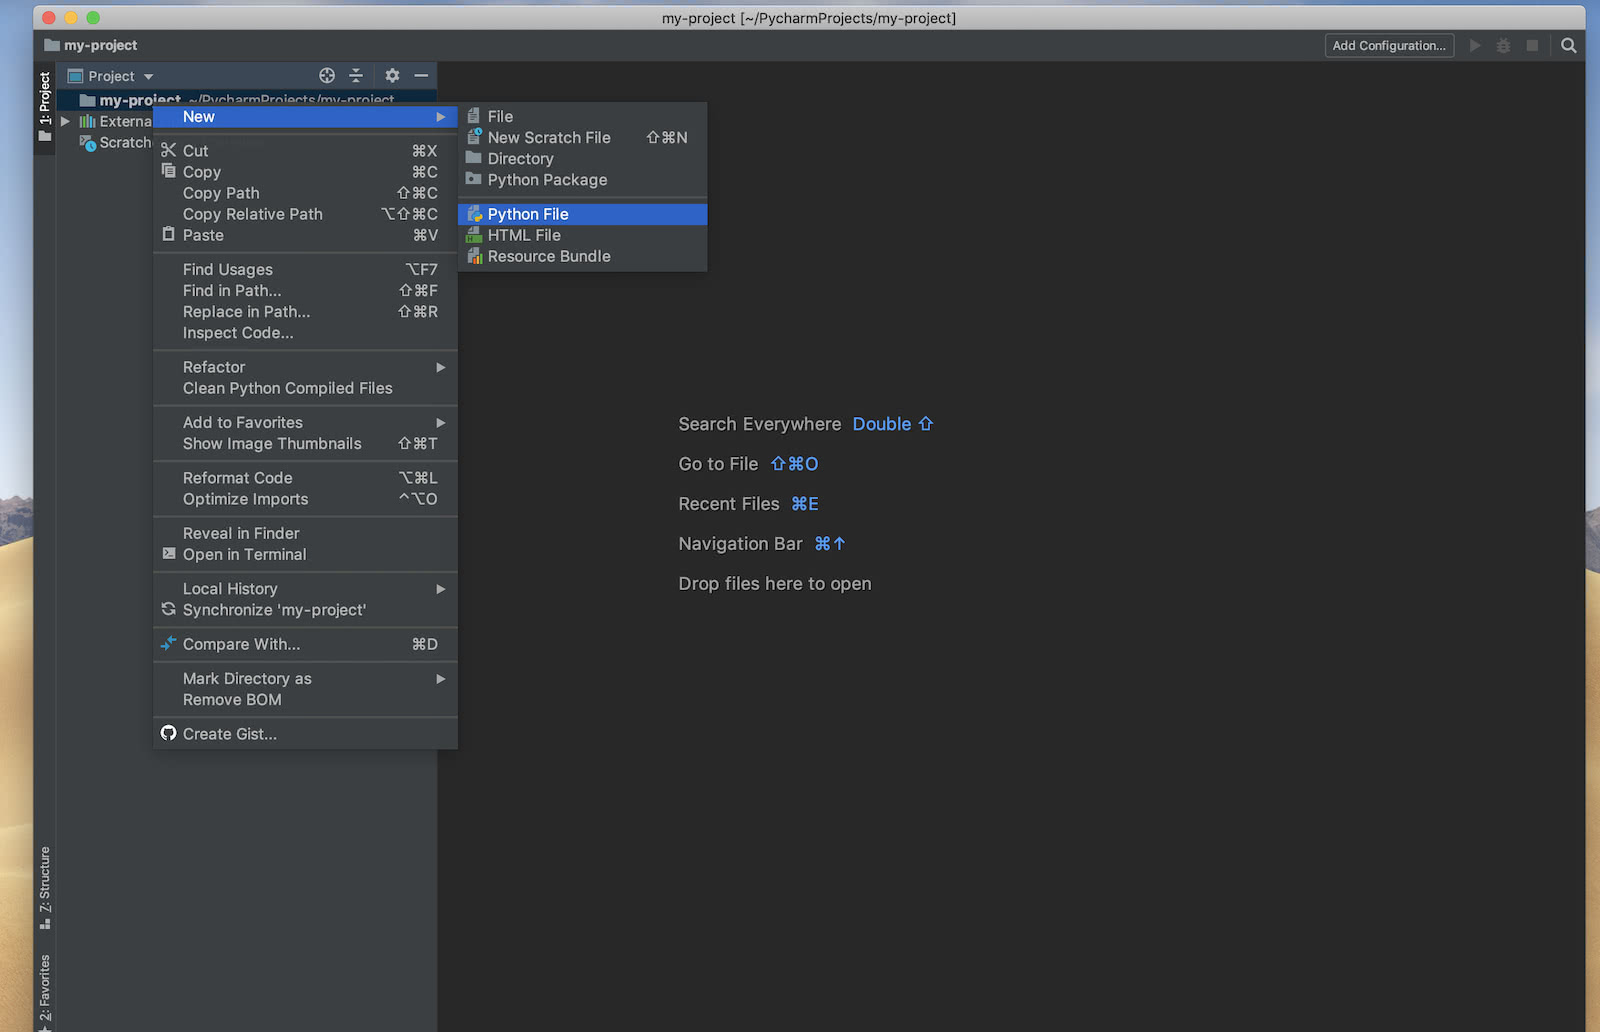Click the scissors Cut icon
Viewport: 1600px width, 1032px height.
coord(168,150)
